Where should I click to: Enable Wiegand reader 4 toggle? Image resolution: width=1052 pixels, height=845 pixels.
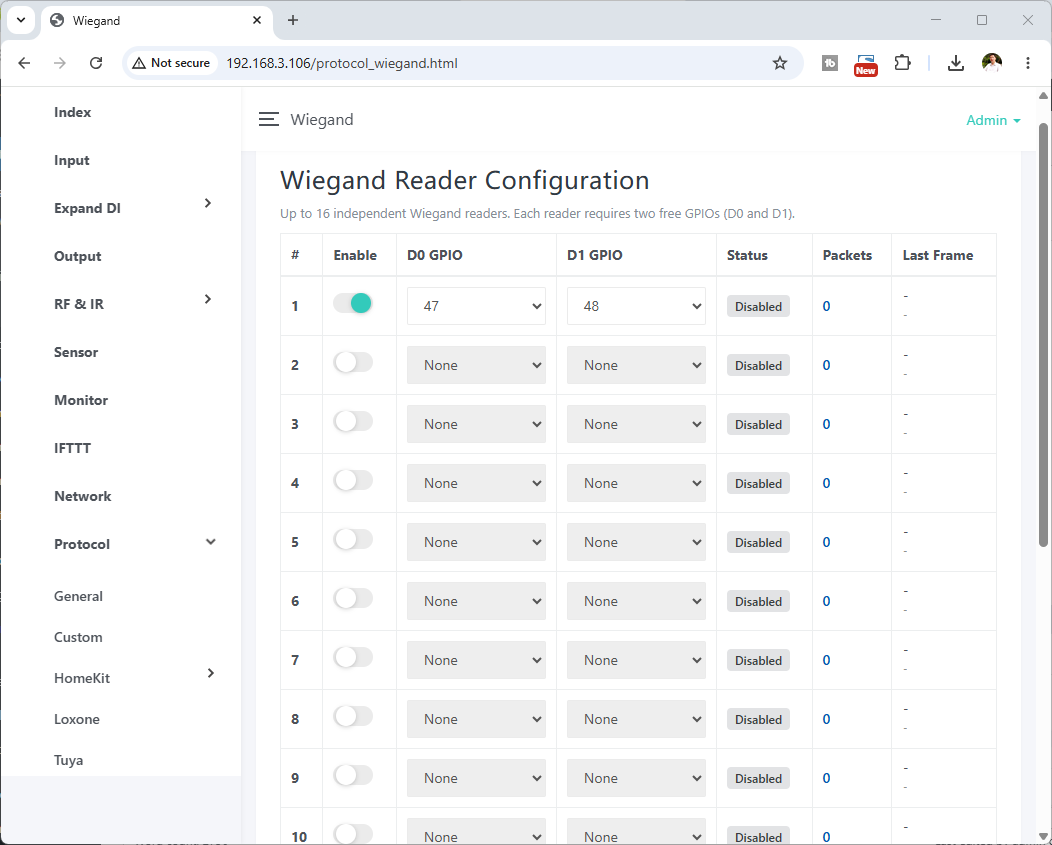[x=353, y=481]
